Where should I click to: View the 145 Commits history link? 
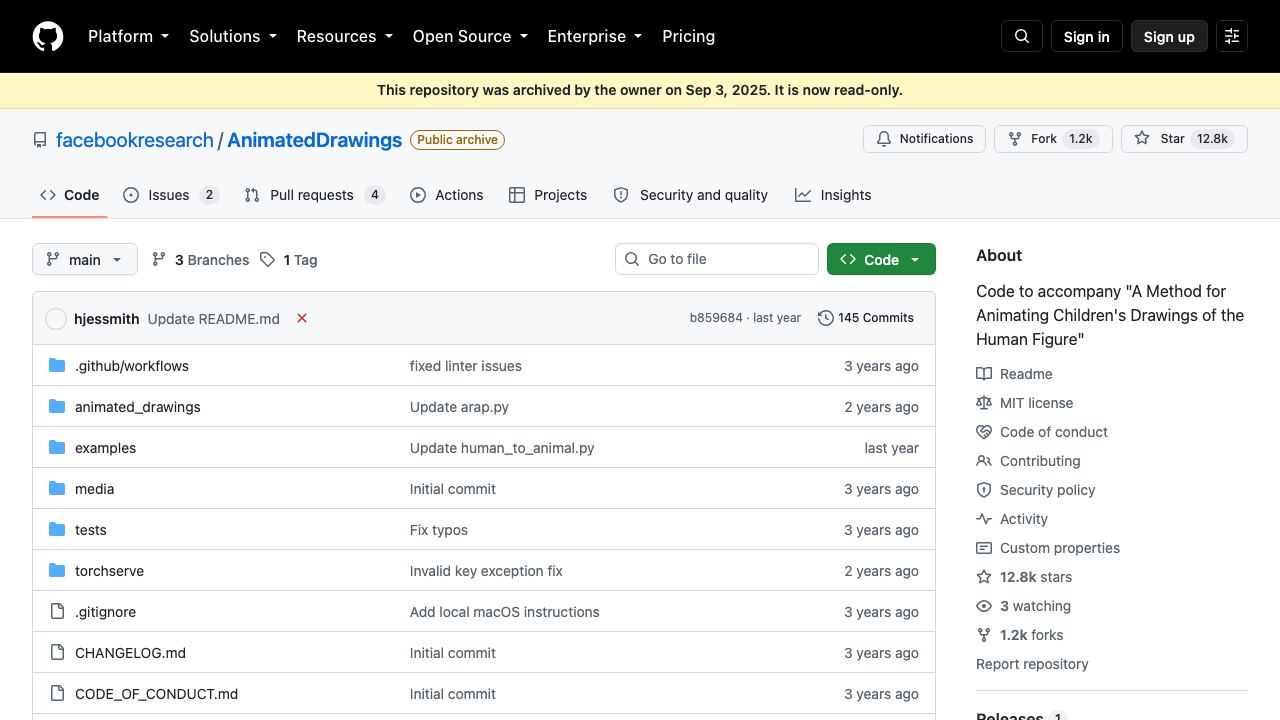coord(866,318)
